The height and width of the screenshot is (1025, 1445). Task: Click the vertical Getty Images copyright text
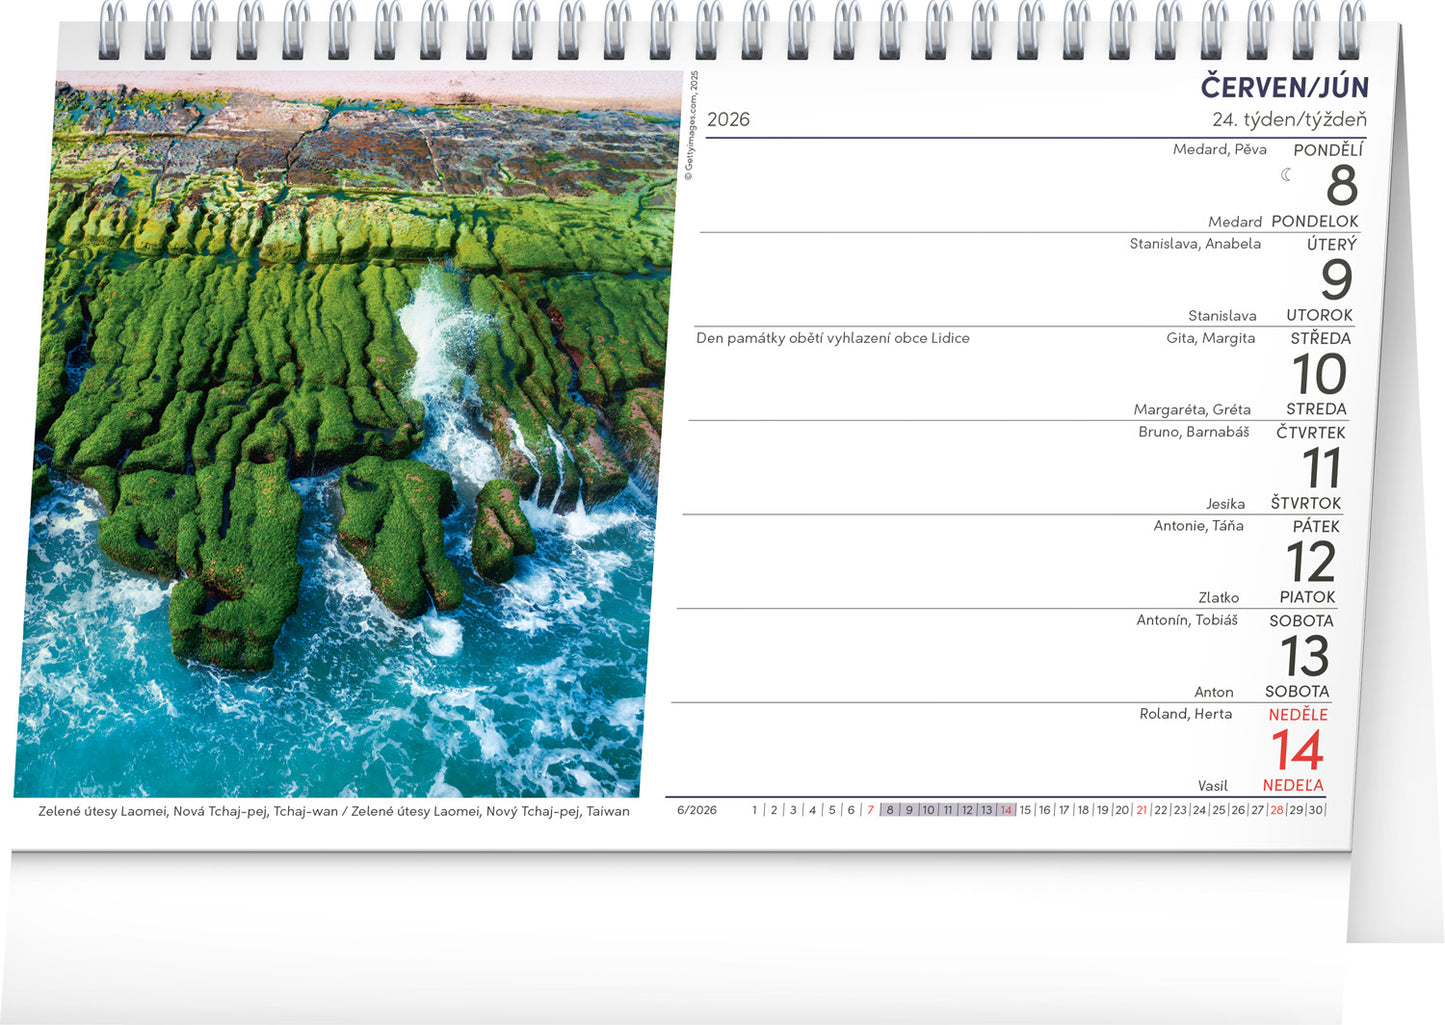tap(692, 125)
